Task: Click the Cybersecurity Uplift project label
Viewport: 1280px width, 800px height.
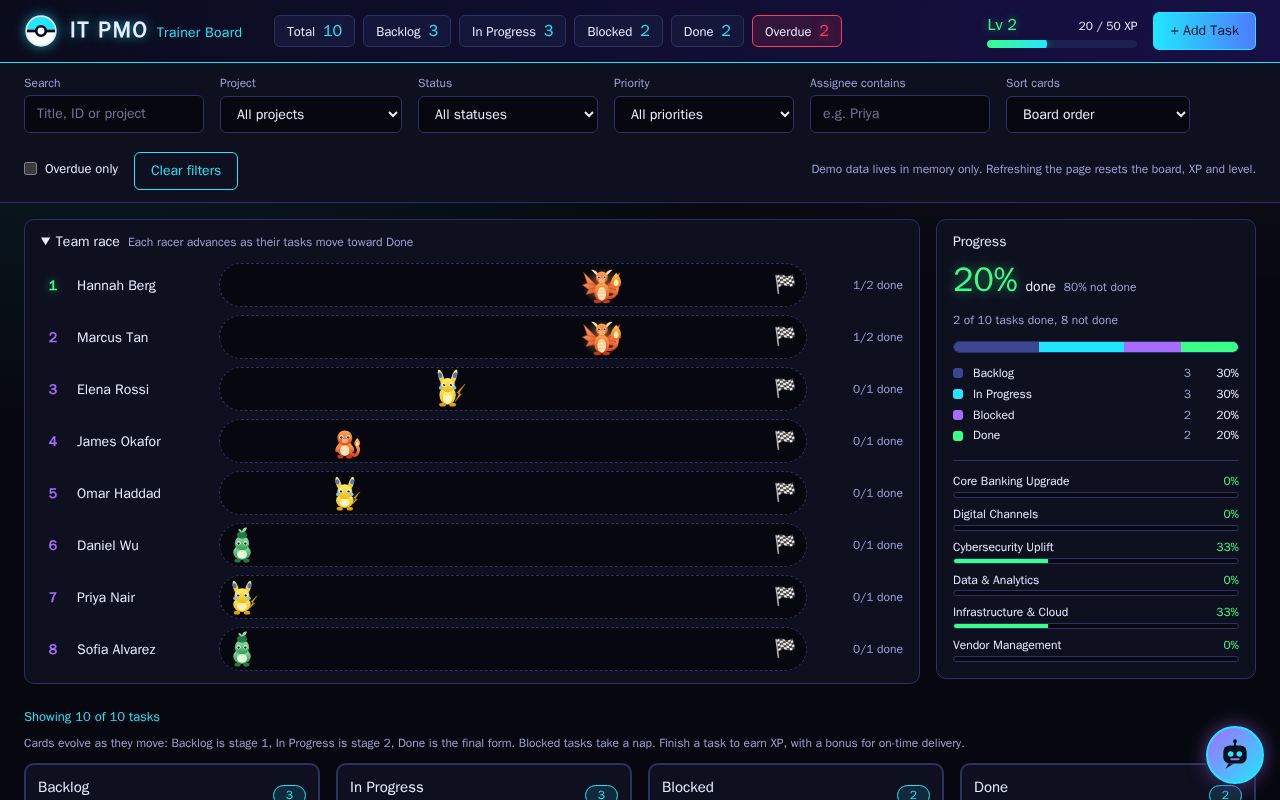Action: point(1003,547)
